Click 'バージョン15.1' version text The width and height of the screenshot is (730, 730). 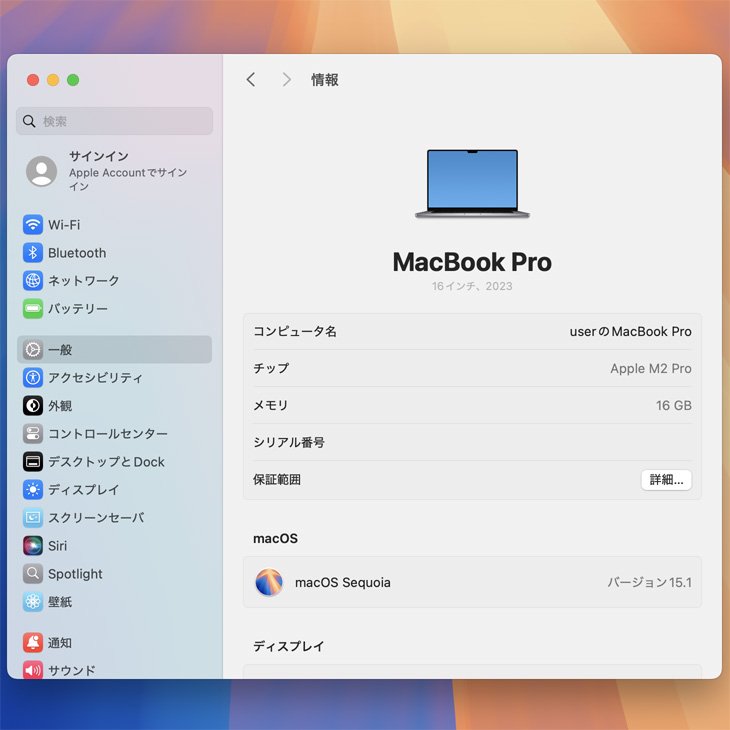(649, 582)
